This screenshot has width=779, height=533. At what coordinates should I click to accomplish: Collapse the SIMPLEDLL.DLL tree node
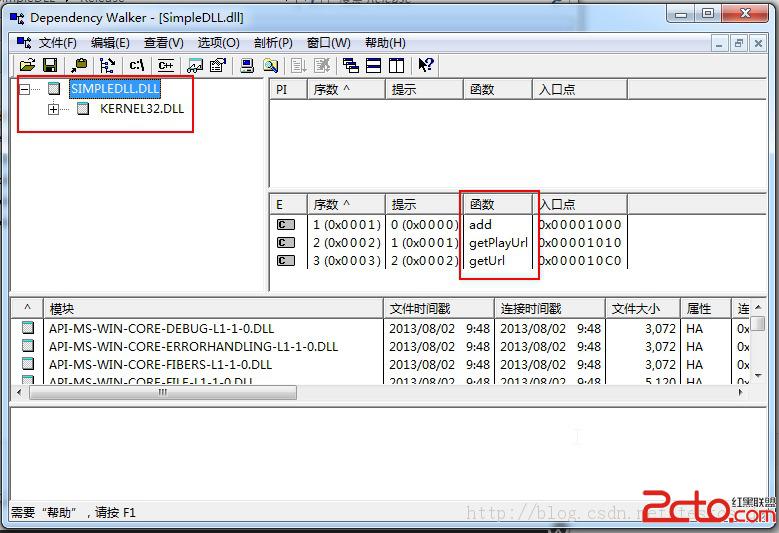24,89
